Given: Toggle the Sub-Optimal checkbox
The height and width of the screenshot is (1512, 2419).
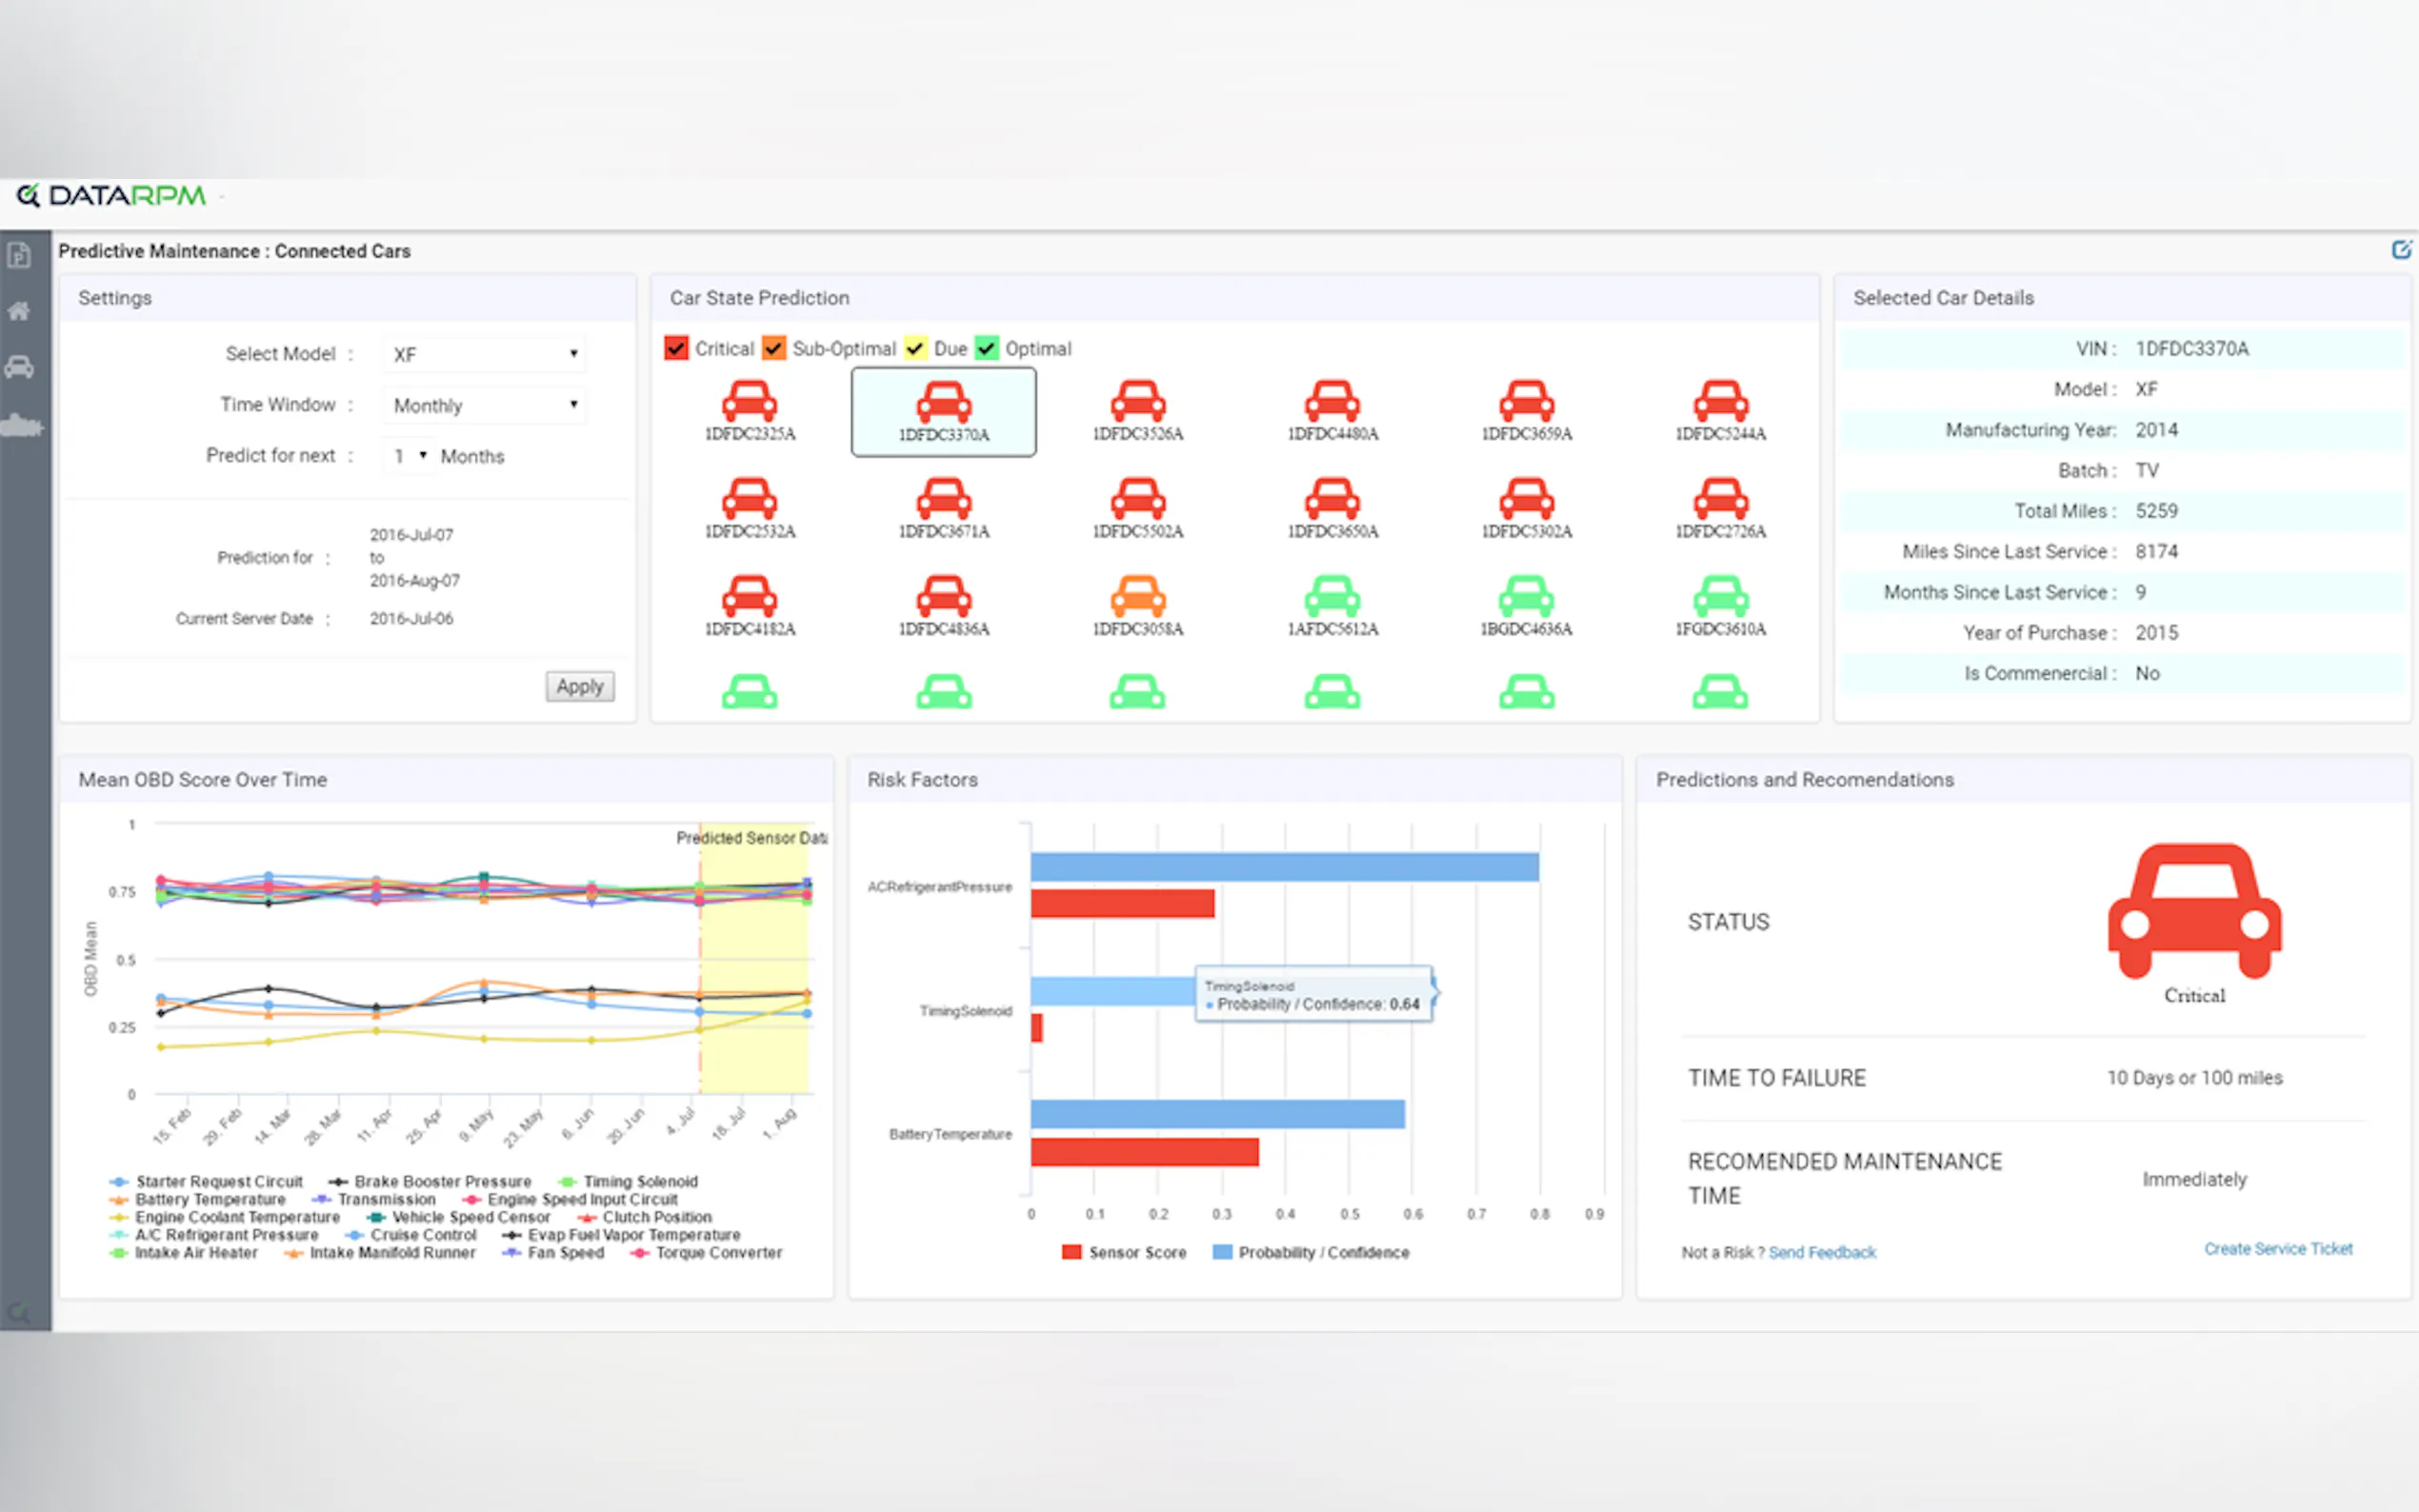Looking at the screenshot, I should (774, 348).
